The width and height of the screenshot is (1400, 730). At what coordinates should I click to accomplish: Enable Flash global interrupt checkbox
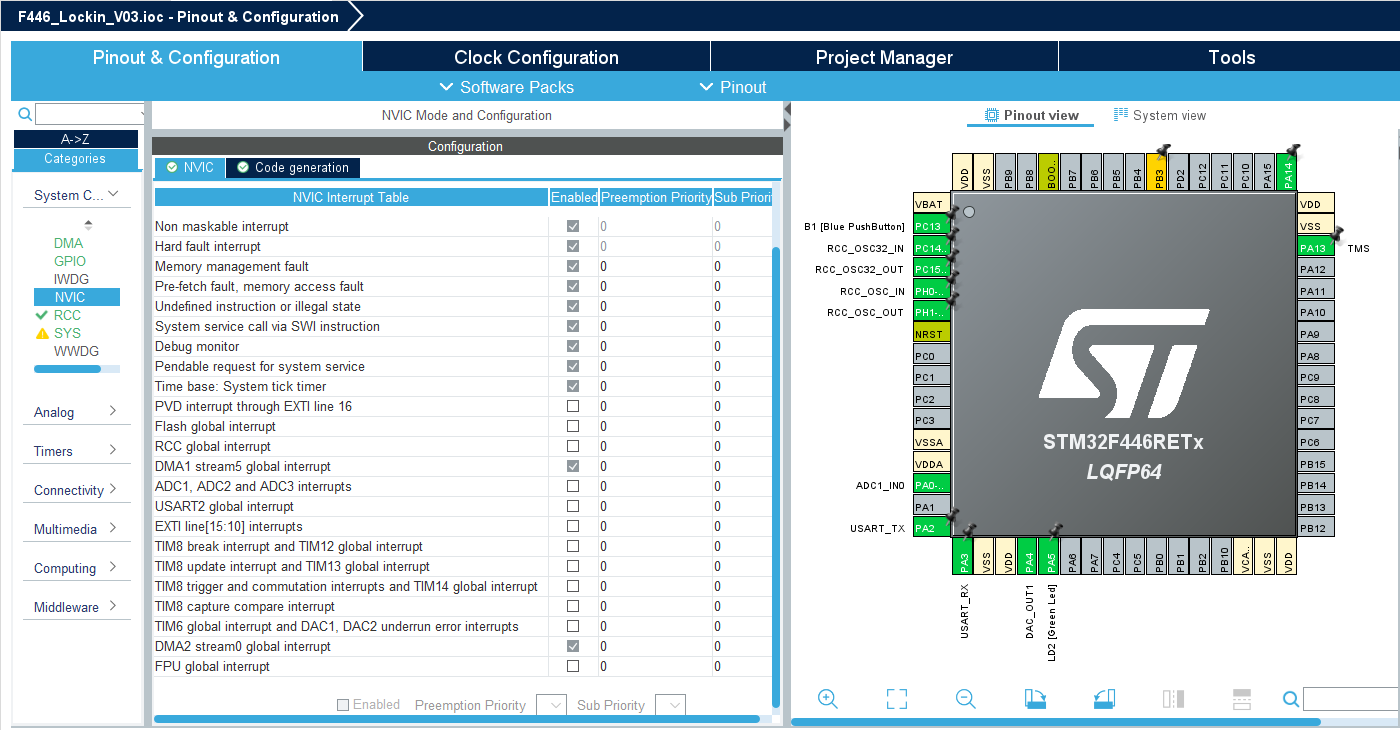pyautogui.click(x=573, y=426)
